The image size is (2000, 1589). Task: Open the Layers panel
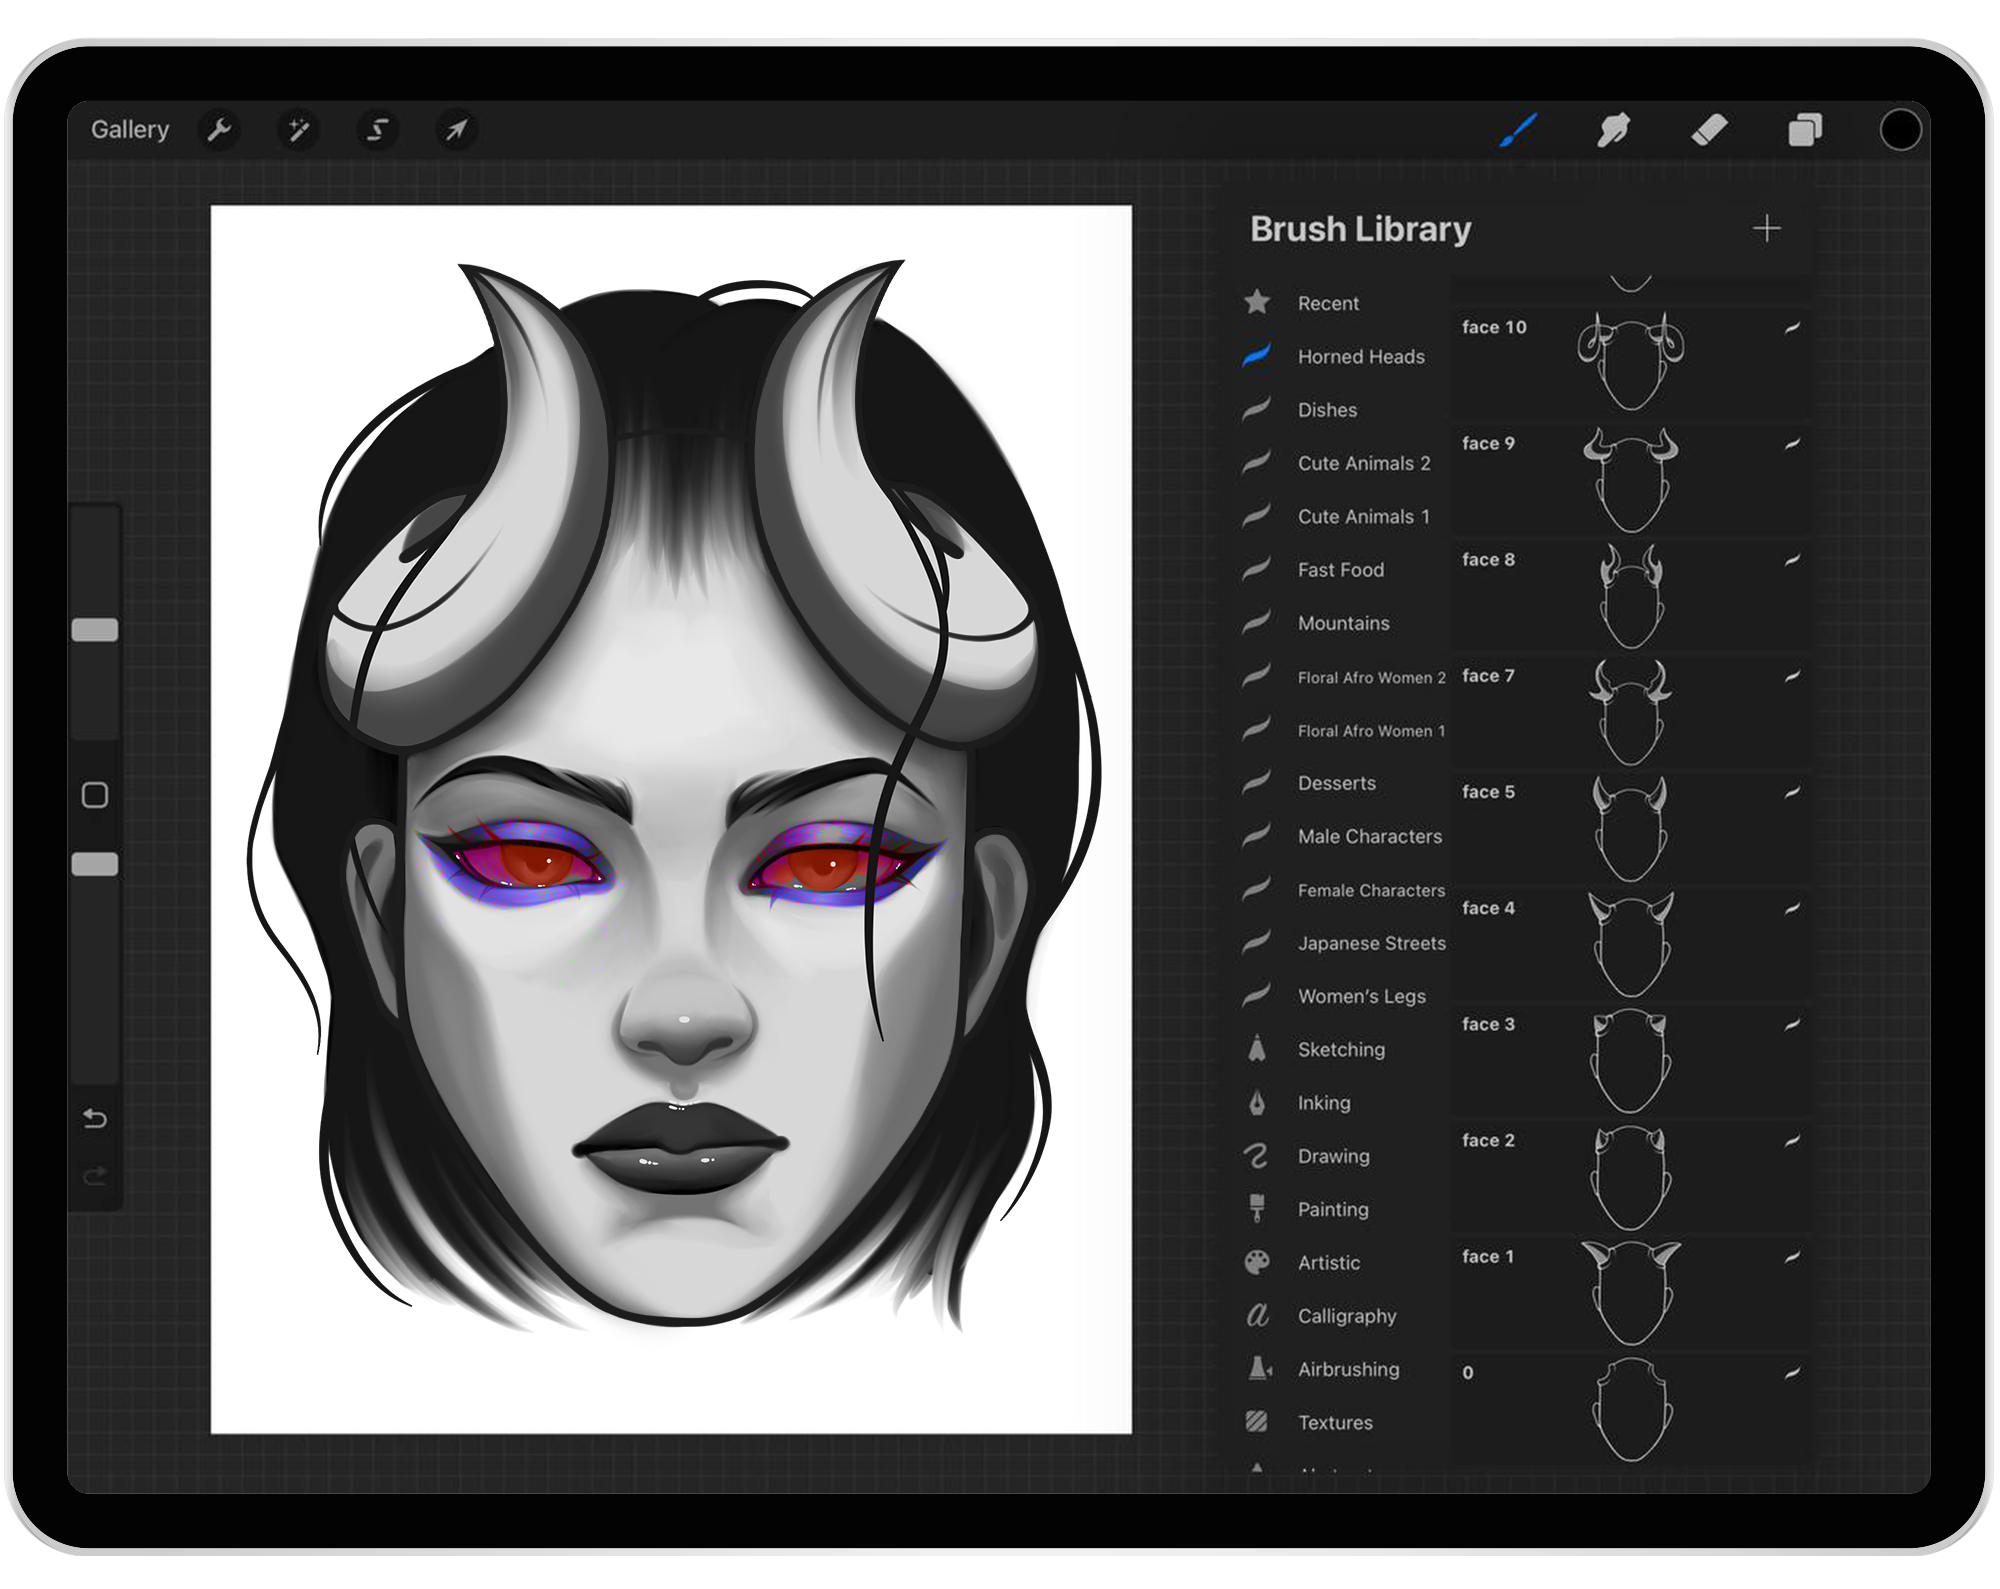(1806, 129)
